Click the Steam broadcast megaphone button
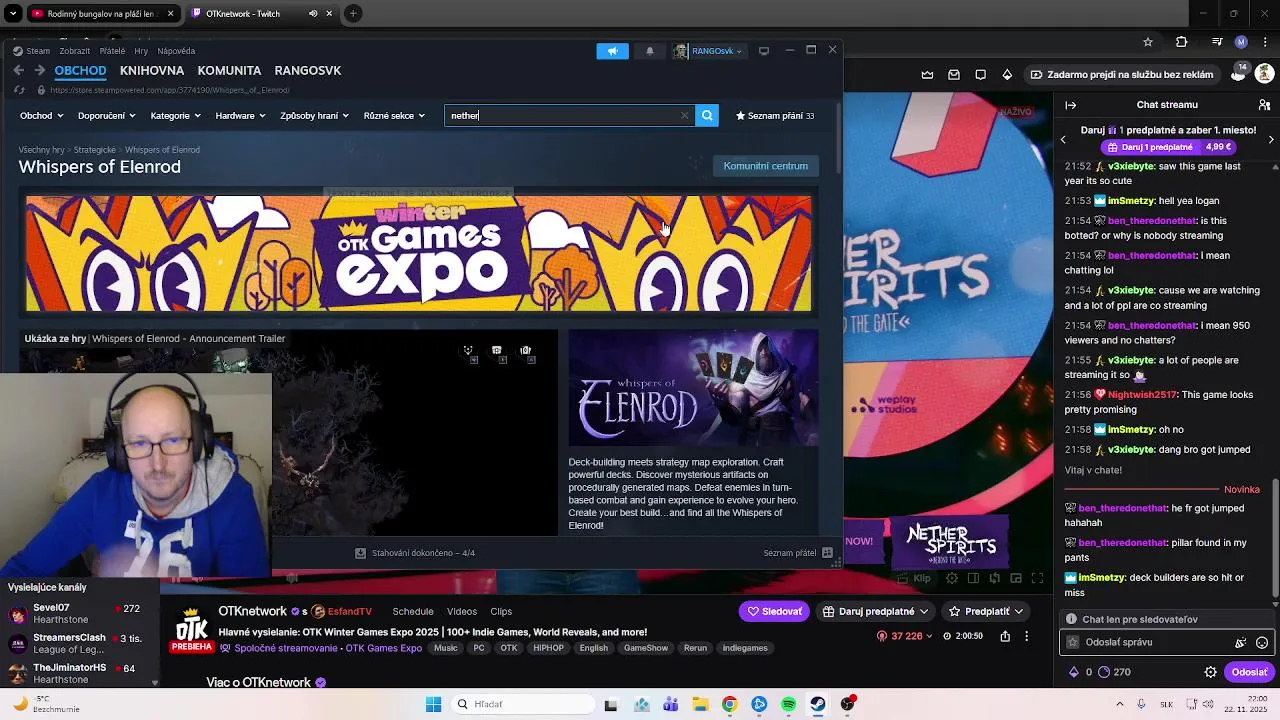The height and width of the screenshot is (720, 1280). [x=613, y=51]
